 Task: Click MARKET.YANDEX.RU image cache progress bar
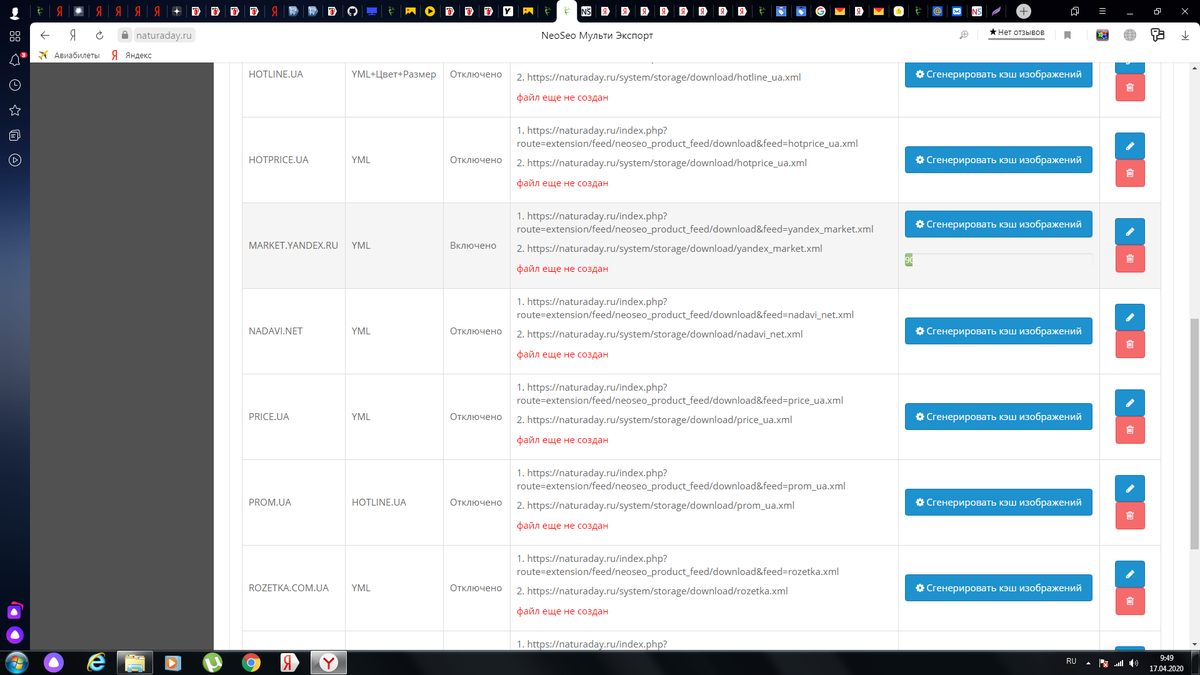pos(998,260)
